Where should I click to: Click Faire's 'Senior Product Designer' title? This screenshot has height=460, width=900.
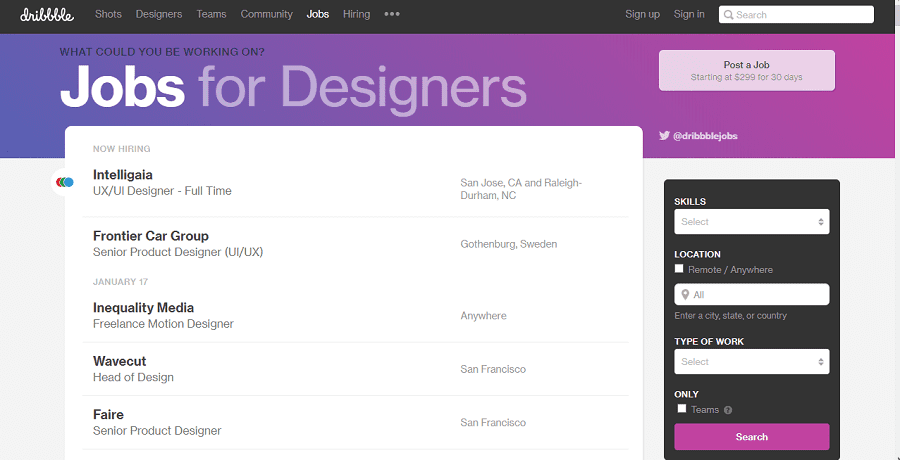[x=157, y=431]
